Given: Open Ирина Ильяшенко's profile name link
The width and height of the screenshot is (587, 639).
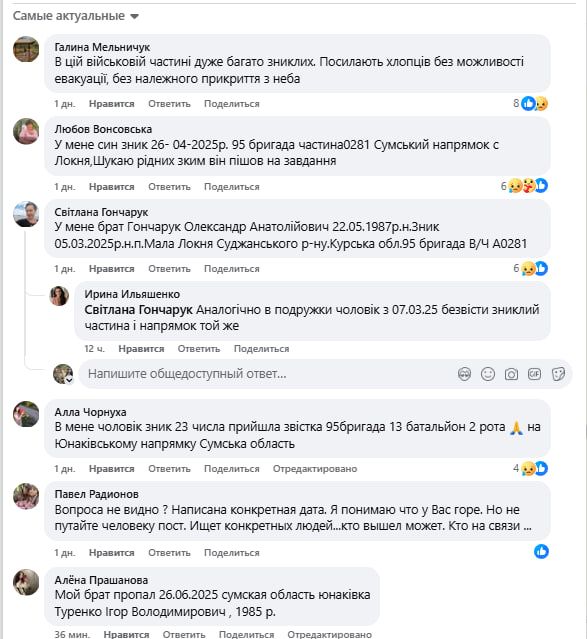Looking at the screenshot, I should tap(132, 294).
